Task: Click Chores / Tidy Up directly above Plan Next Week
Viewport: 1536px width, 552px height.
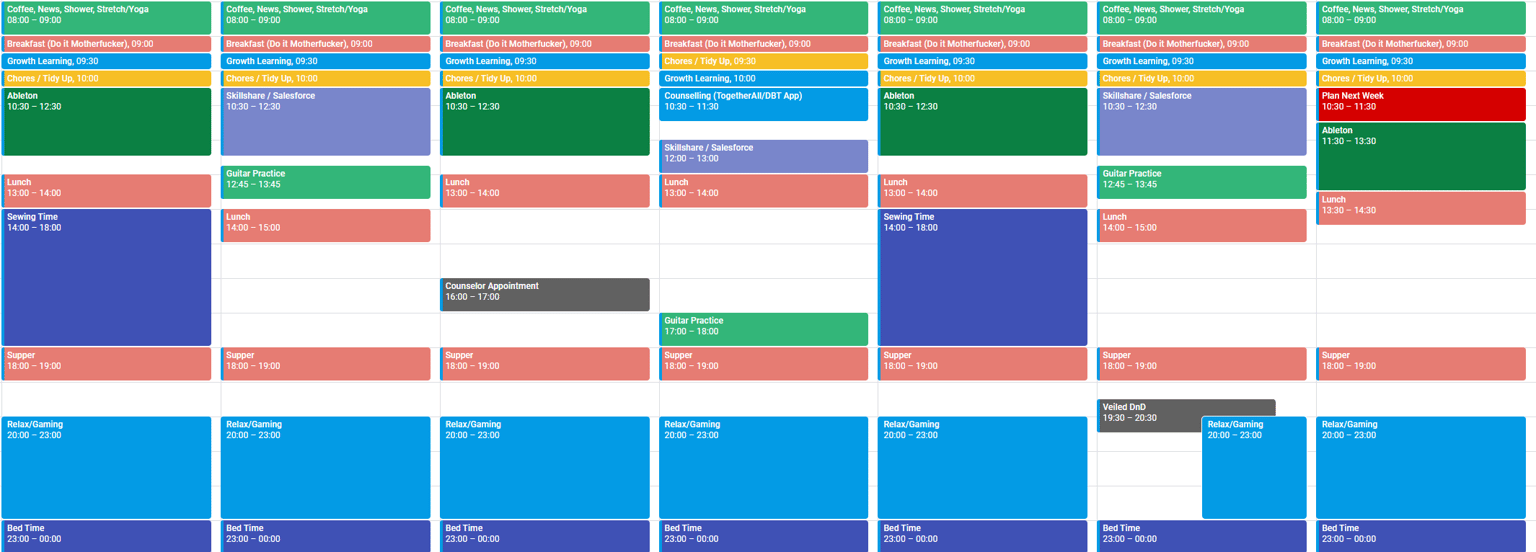Action: point(1421,78)
